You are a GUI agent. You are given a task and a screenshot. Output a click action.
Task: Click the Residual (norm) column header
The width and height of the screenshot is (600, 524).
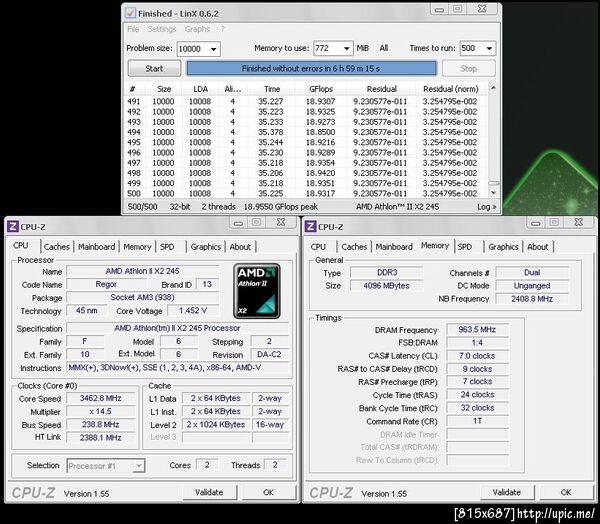[x=450, y=89]
